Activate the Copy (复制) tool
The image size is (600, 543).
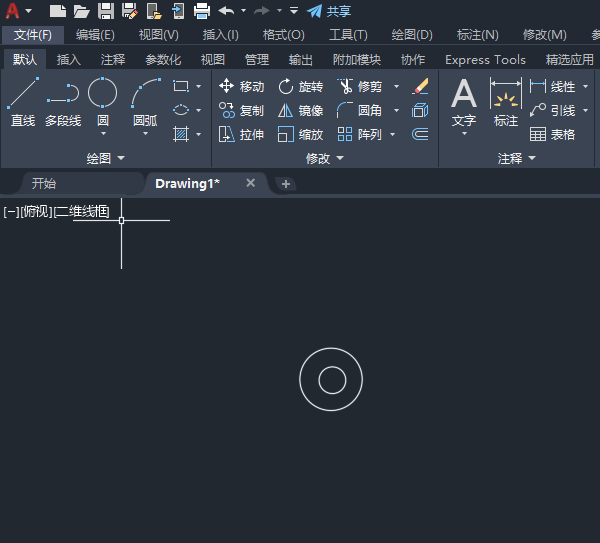241,111
